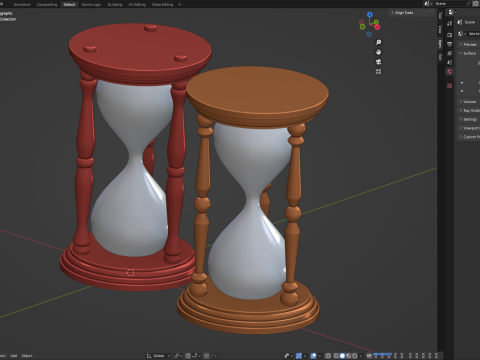The width and height of the screenshot is (480, 360).
Task: Open the World properties tab icon
Action: pos(450,71)
